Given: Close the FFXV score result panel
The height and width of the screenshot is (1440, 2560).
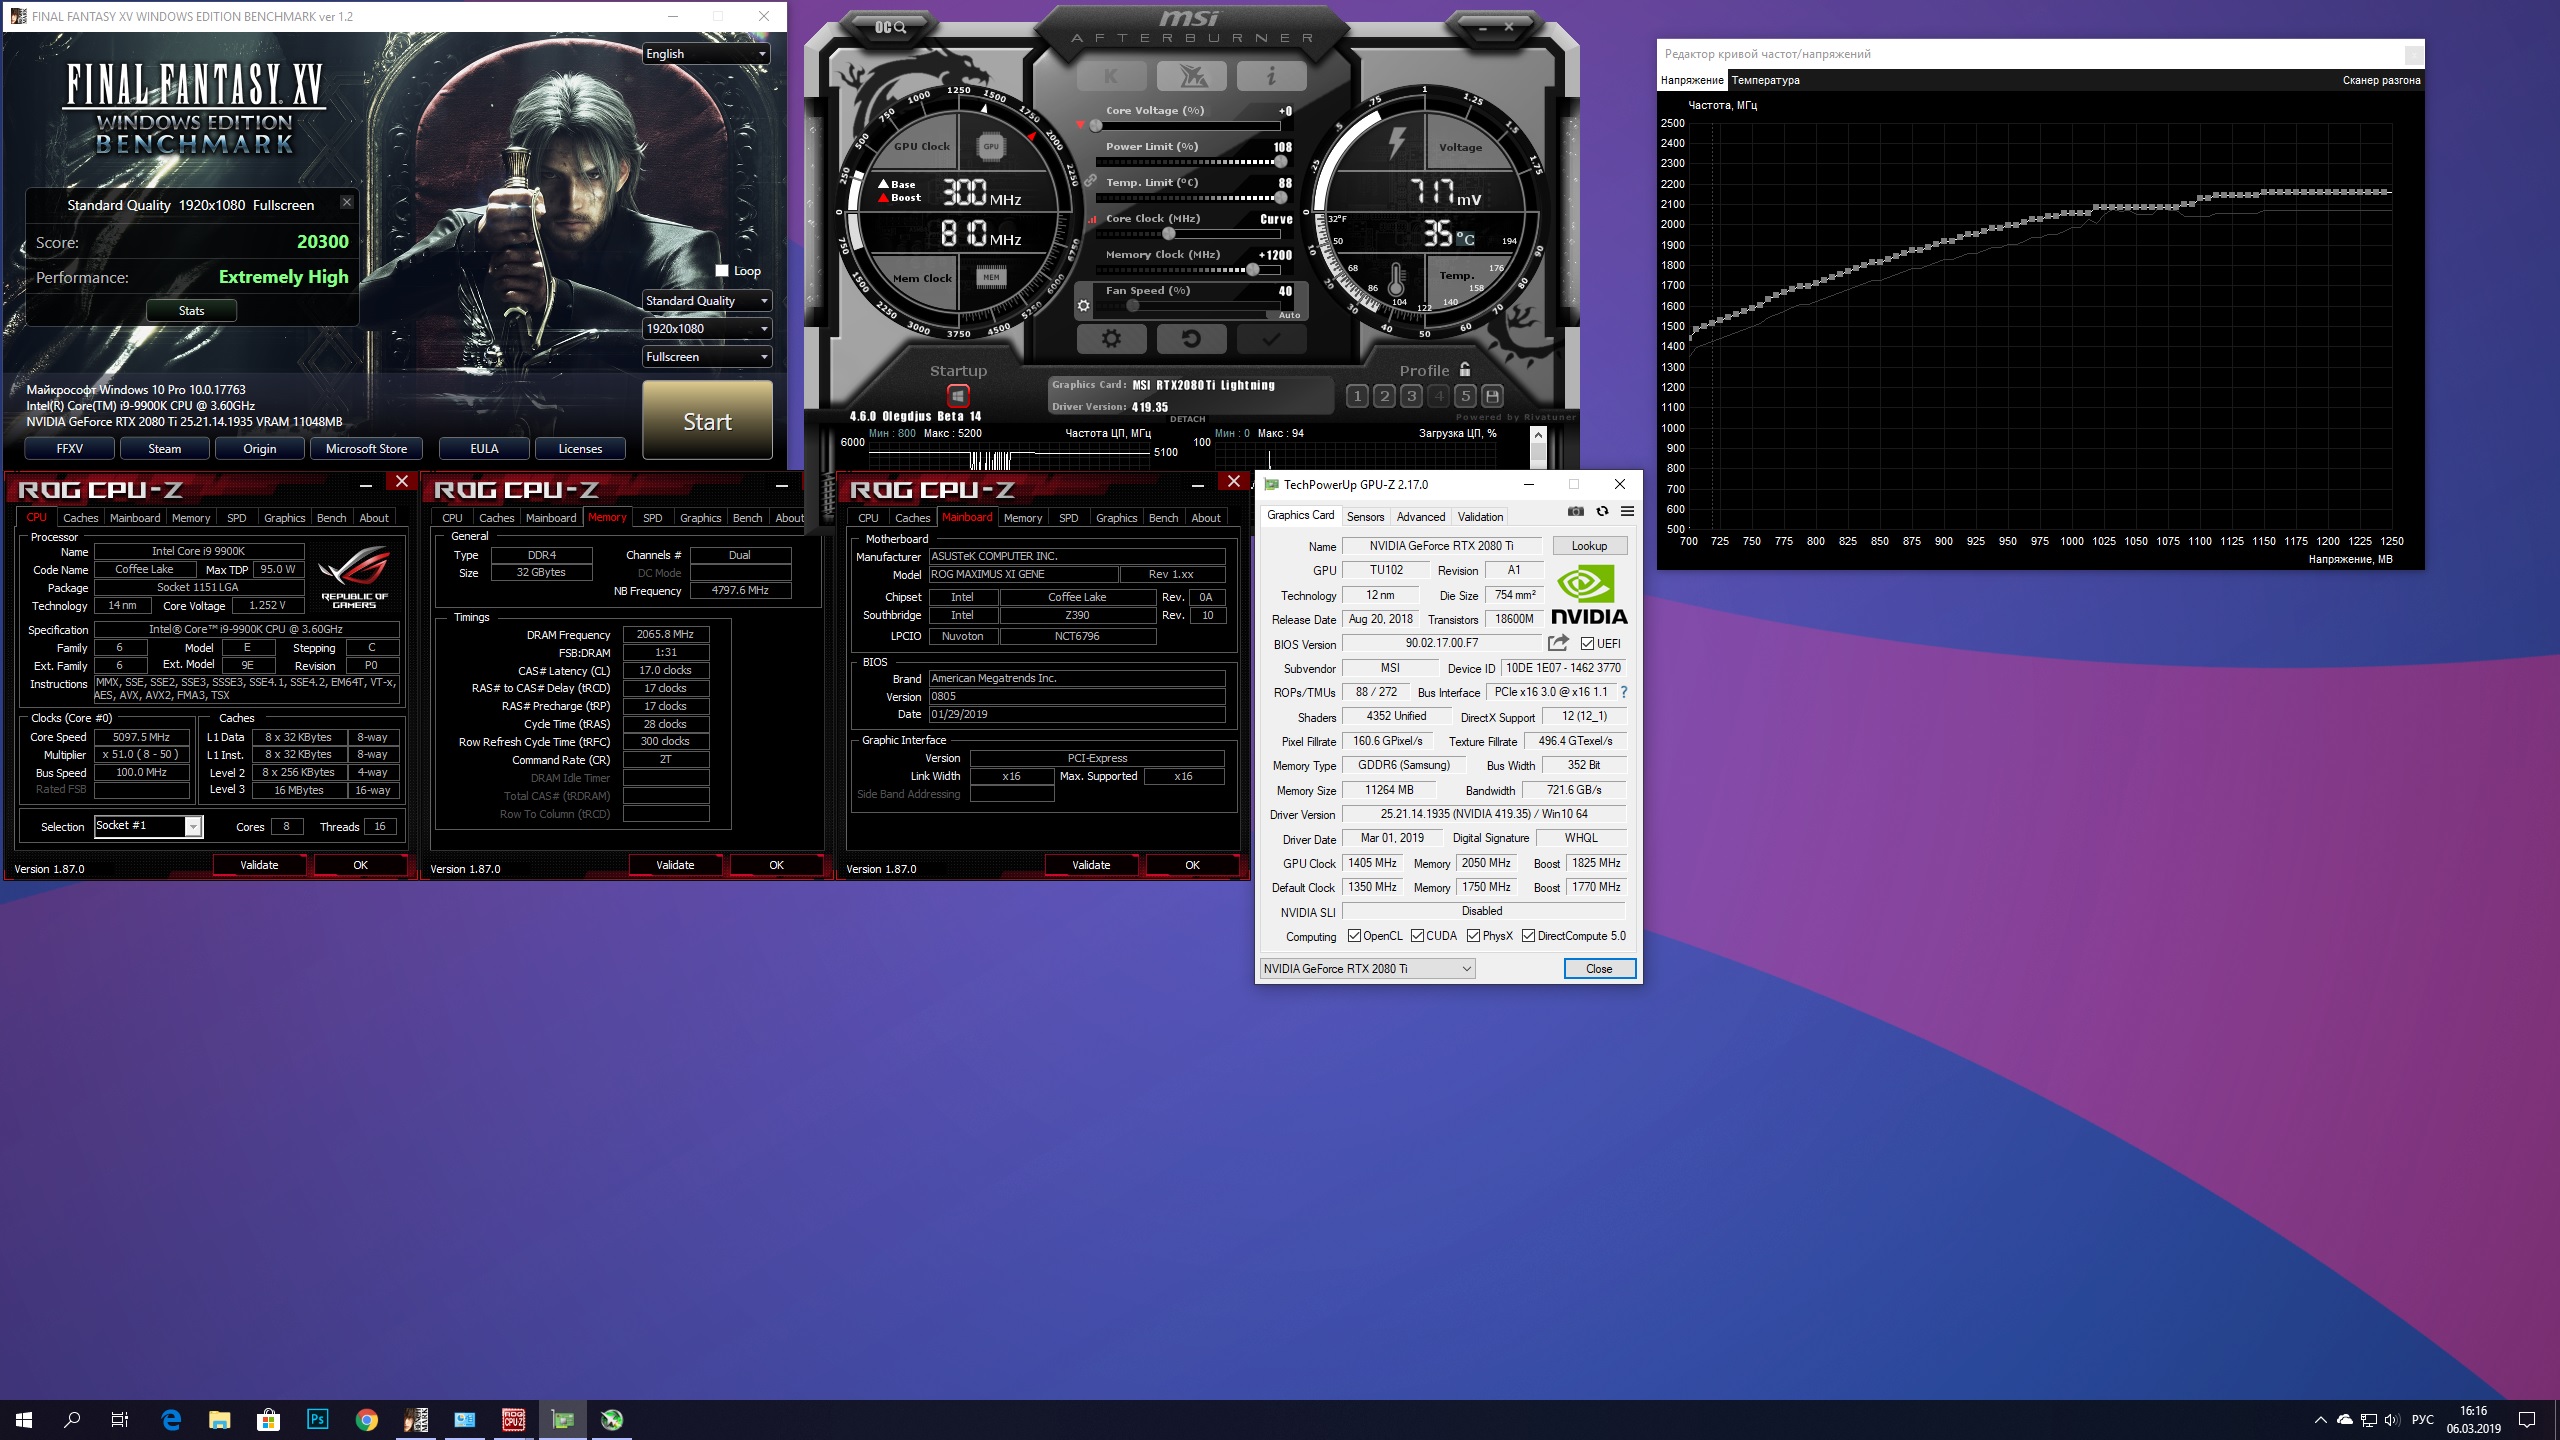Looking at the screenshot, I should 346,202.
